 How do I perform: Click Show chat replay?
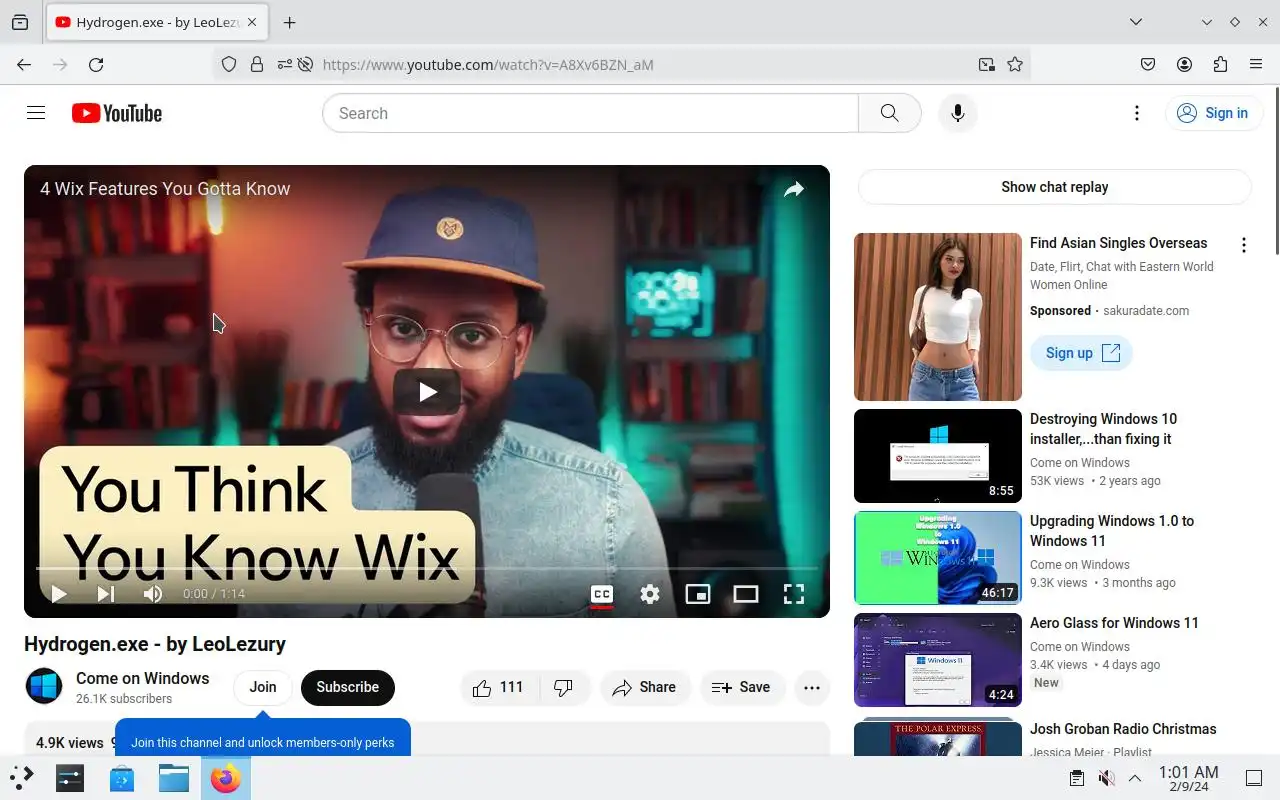pyautogui.click(x=1055, y=187)
